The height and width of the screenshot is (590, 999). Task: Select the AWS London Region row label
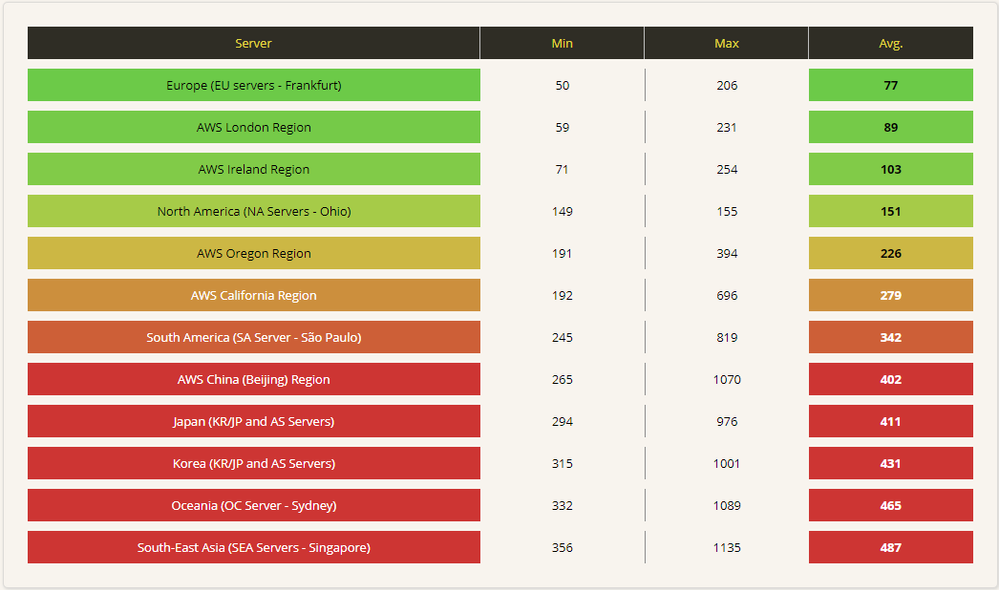(x=254, y=127)
